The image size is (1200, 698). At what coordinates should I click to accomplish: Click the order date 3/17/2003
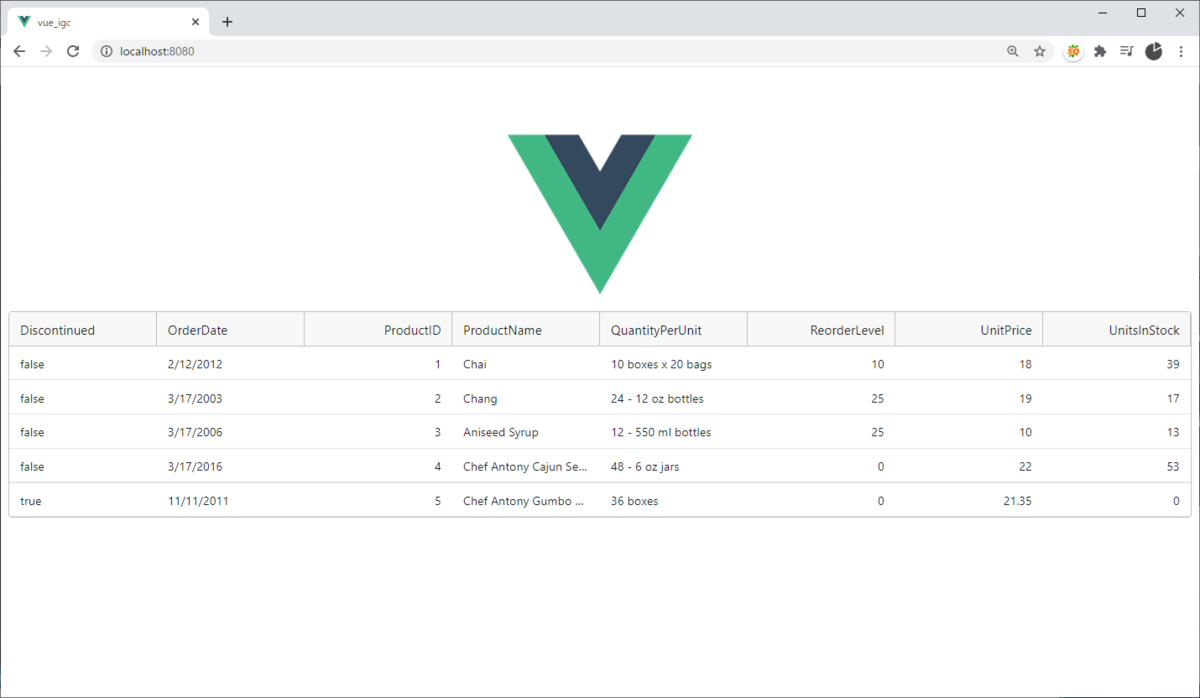[x=230, y=398]
